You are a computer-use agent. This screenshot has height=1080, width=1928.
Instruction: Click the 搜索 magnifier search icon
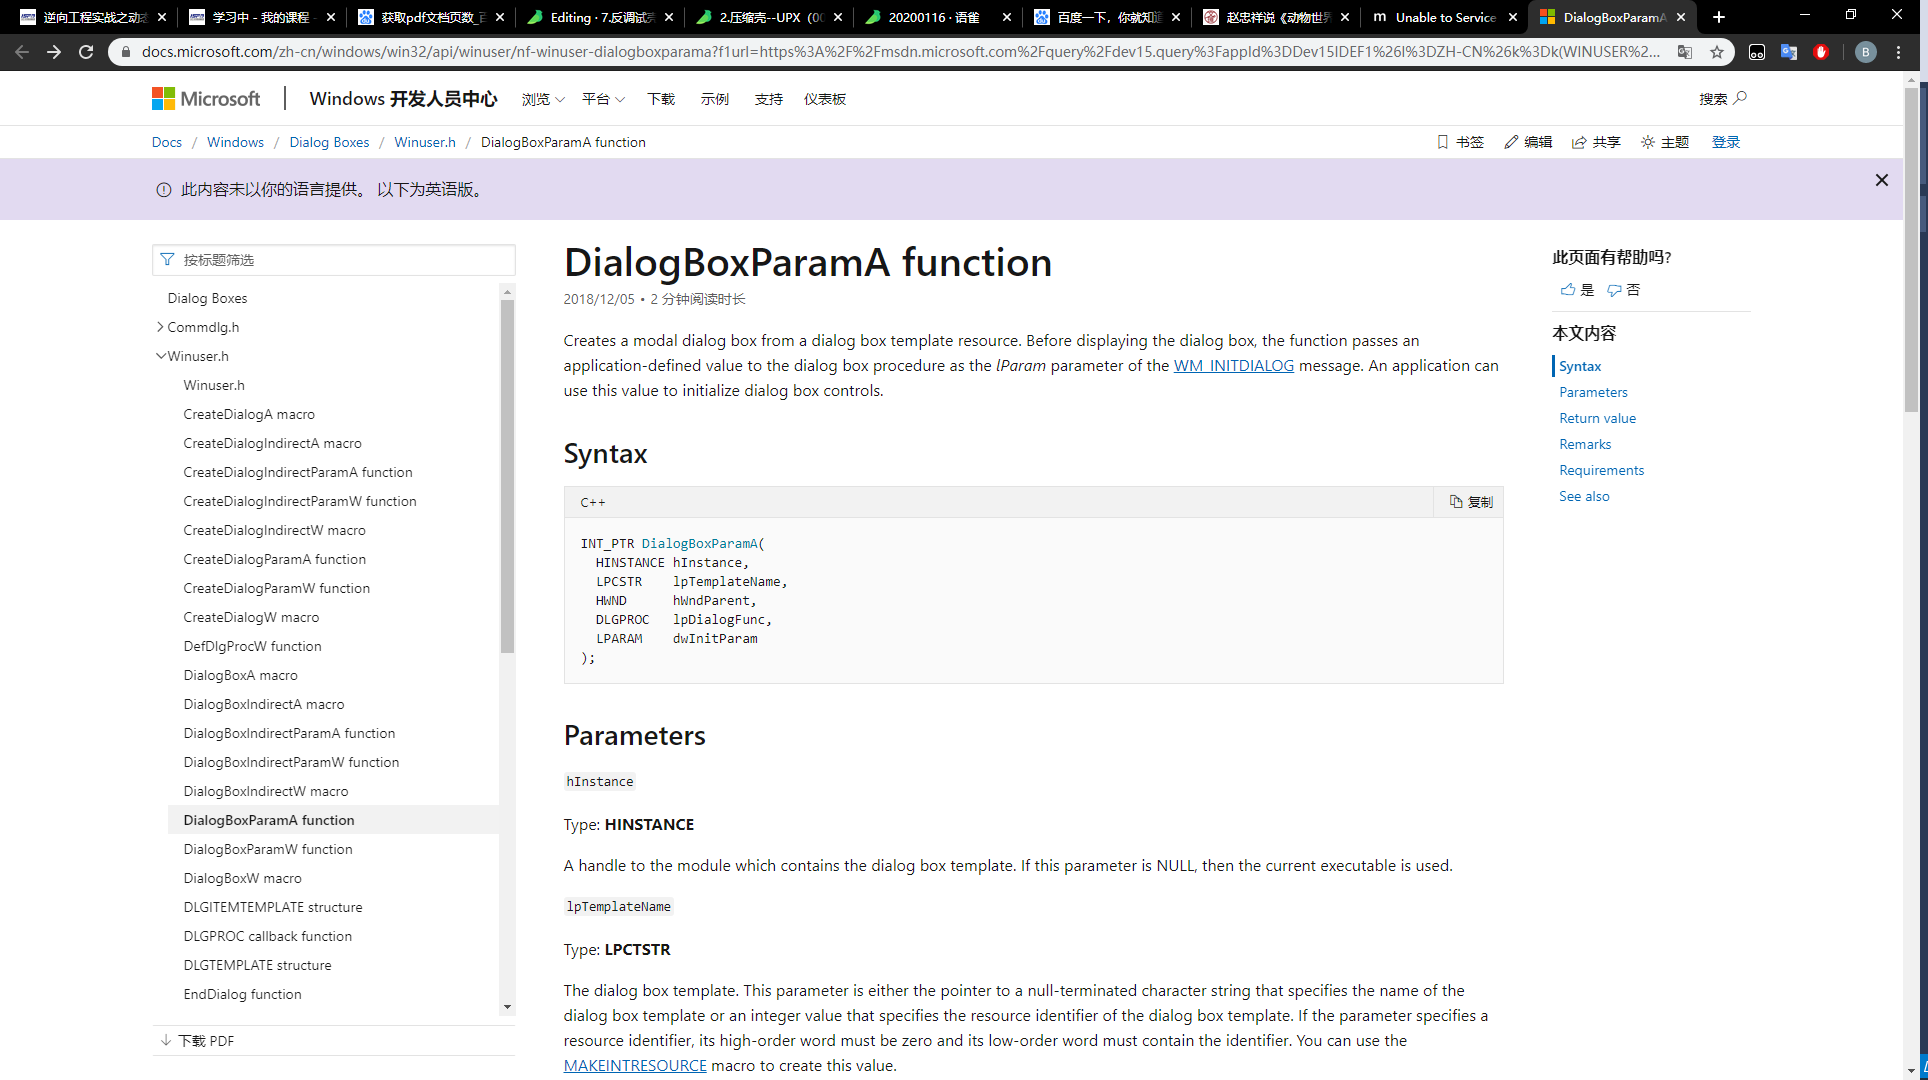tap(1740, 98)
